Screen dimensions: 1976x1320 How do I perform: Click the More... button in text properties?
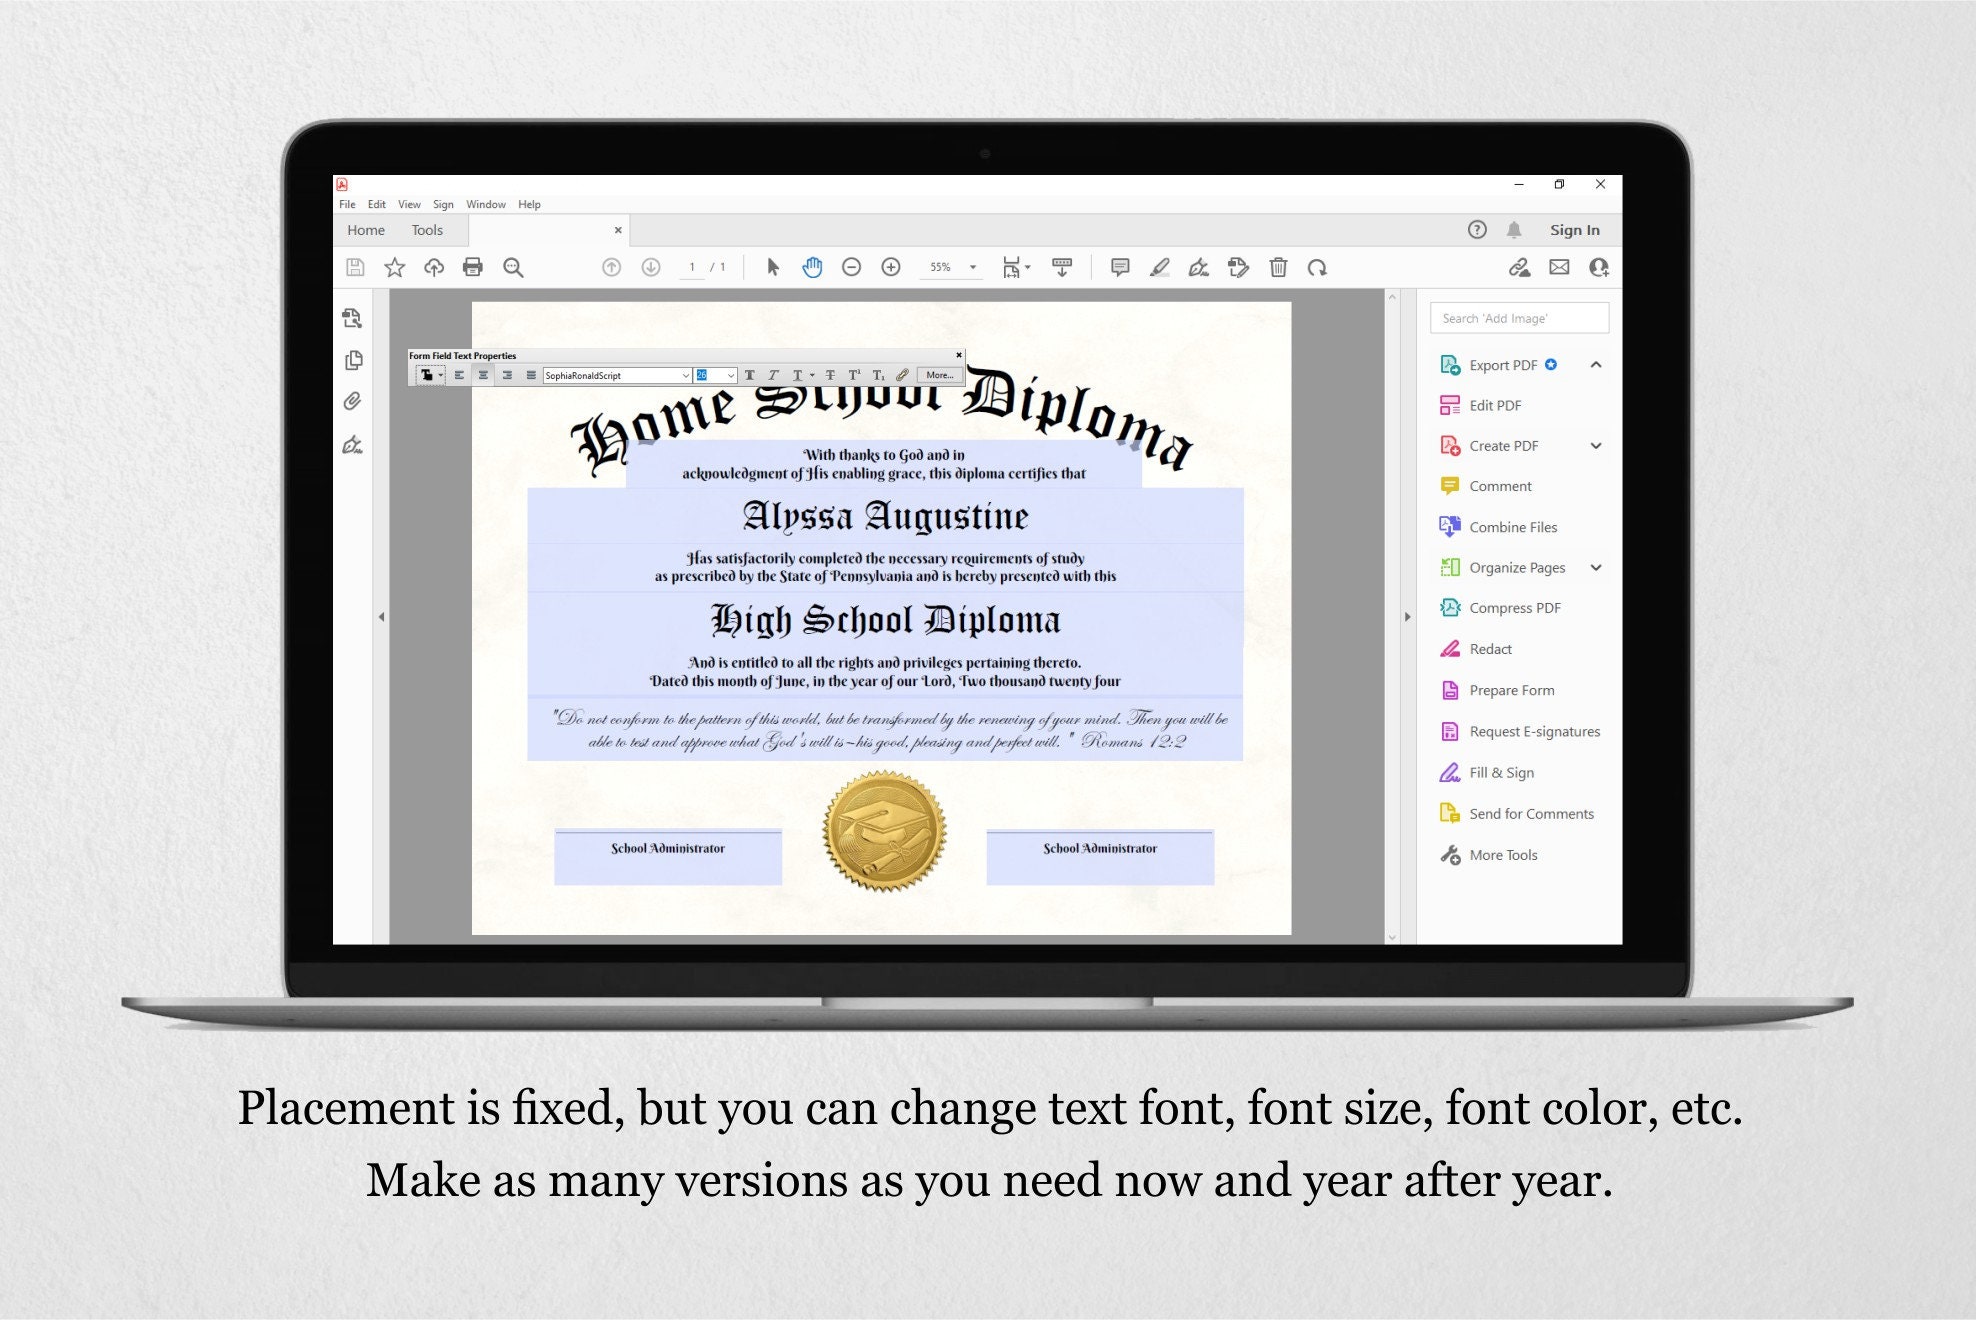pyautogui.click(x=940, y=374)
